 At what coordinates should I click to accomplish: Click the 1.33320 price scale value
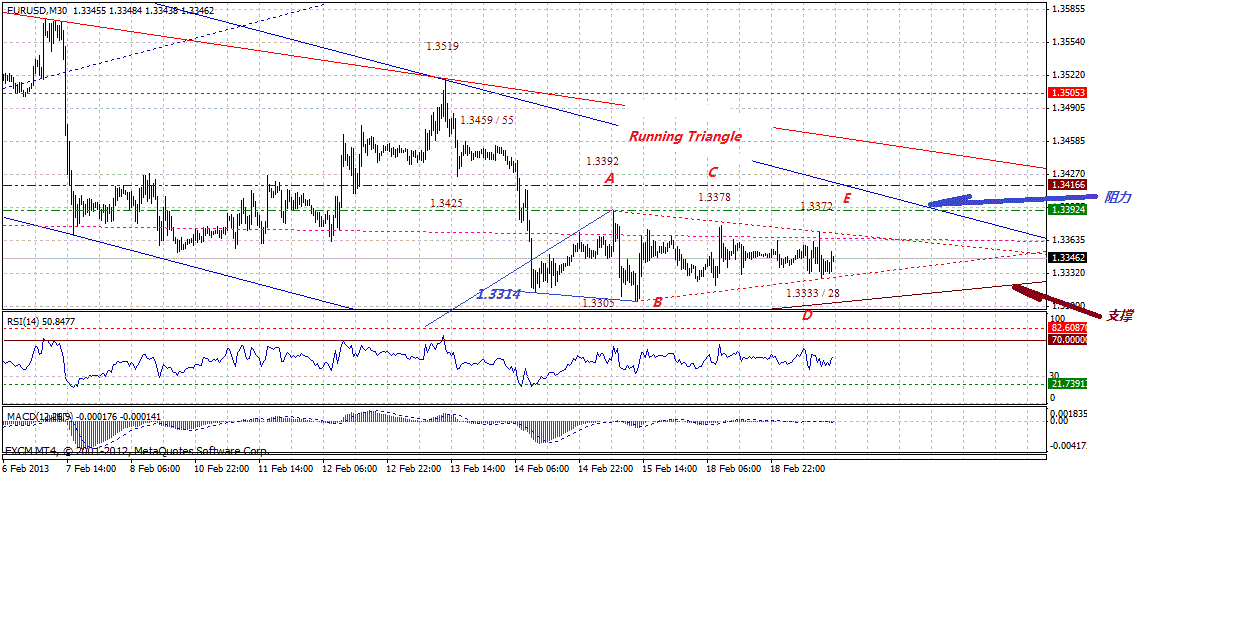tap(1070, 272)
